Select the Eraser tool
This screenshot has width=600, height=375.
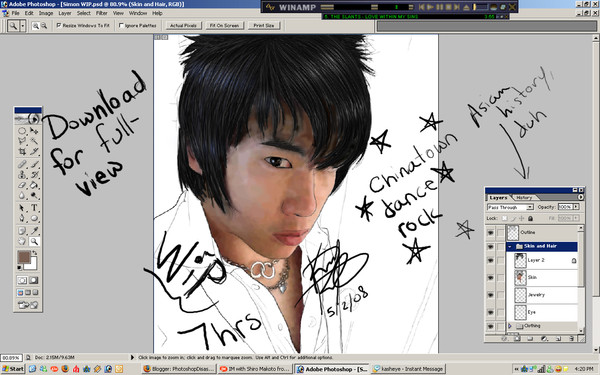(x=22, y=185)
